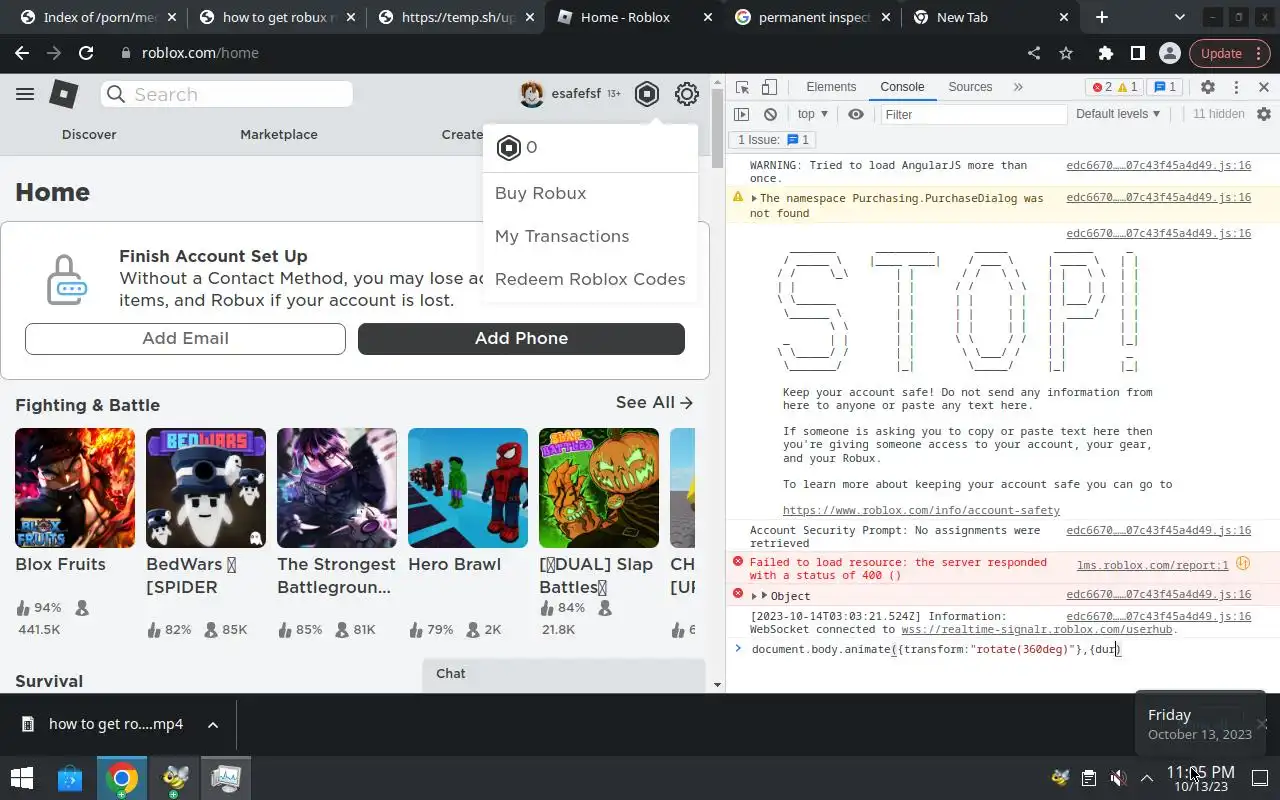Choose Redeem Roblox Codes
Image resolution: width=1280 pixels, height=800 pixels.
pos(590,279)
